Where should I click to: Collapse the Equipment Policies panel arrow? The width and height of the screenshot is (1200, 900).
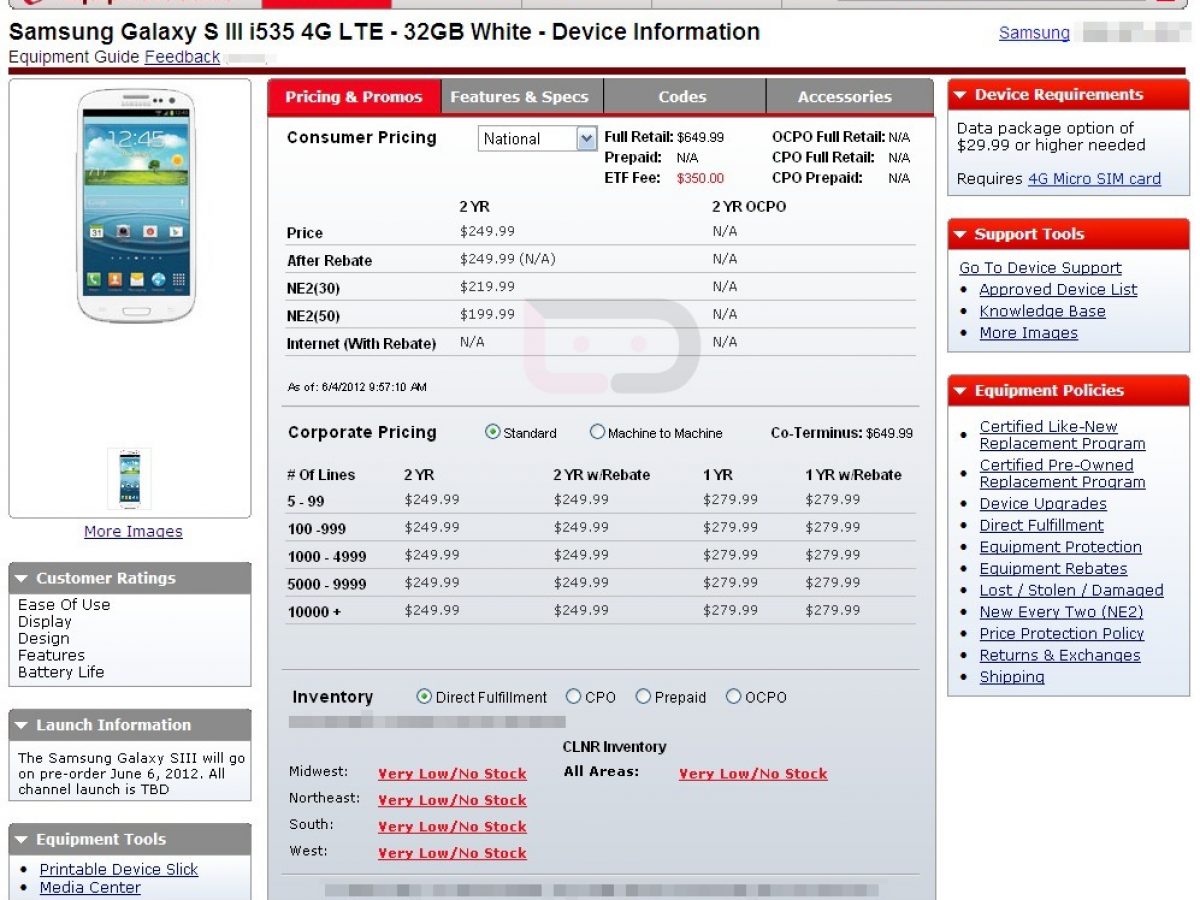point(960,391)
